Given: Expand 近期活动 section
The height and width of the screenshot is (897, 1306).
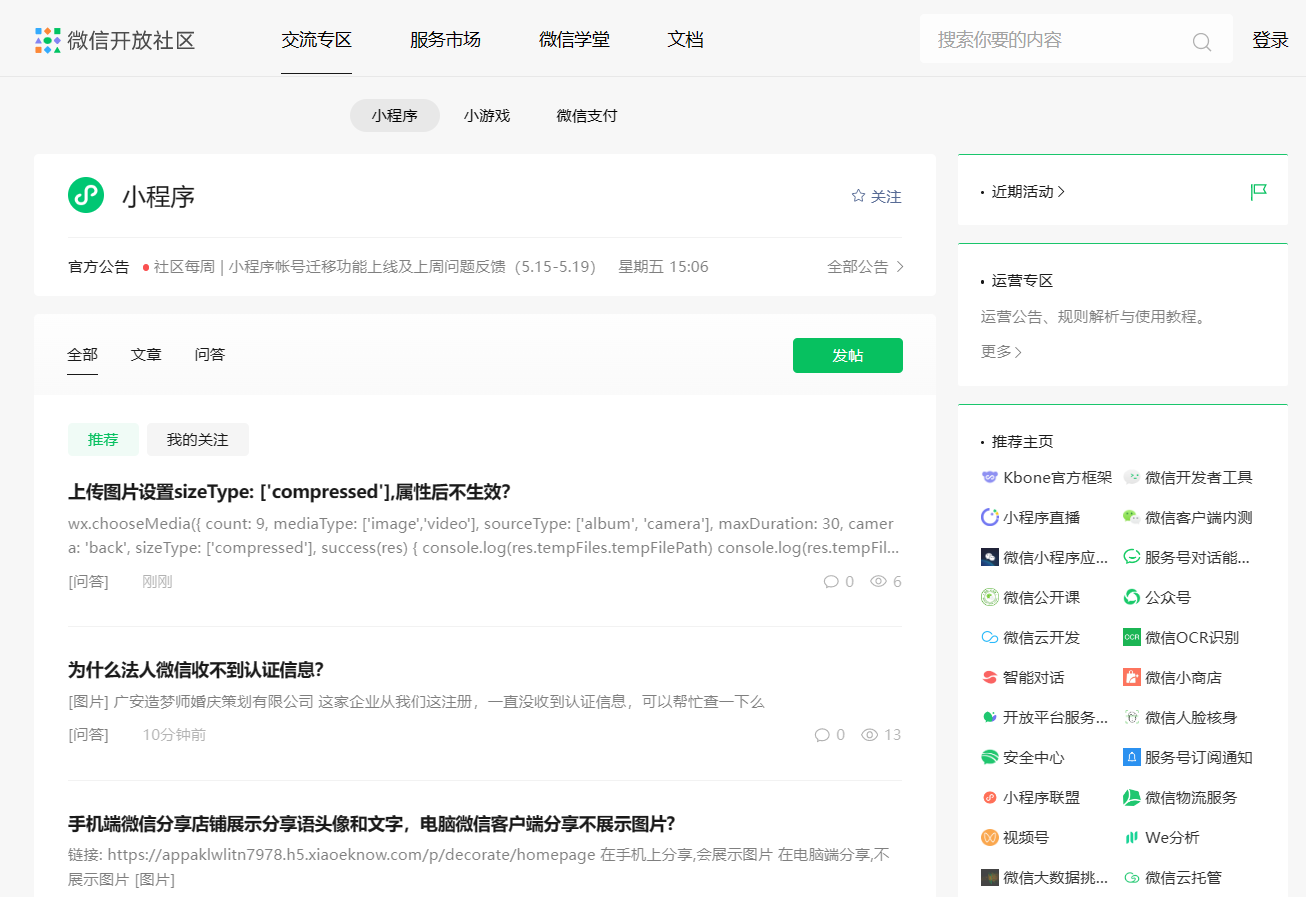Looking at the screenshot, I should pyautogui.click(x=1028, y=192).
